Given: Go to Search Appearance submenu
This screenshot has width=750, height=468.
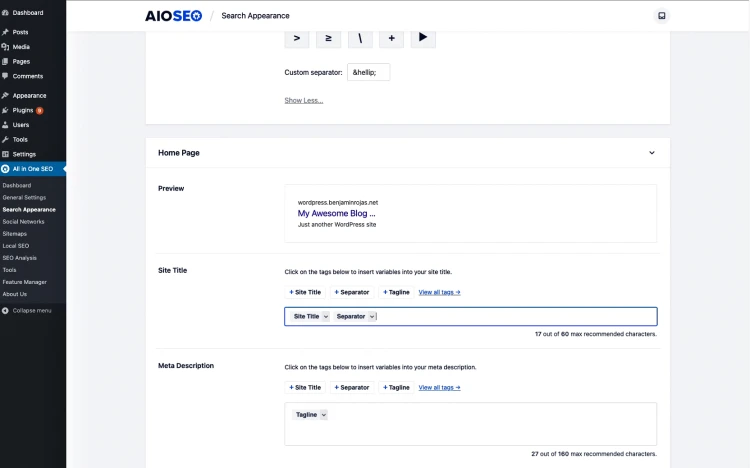Looking at the screenshot, I should tap(29, 210).
